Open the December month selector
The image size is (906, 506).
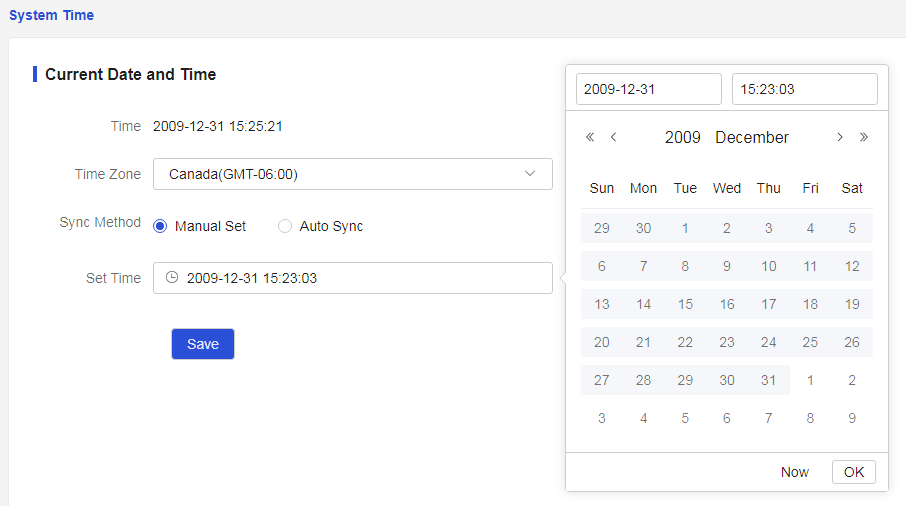(752, 137)
